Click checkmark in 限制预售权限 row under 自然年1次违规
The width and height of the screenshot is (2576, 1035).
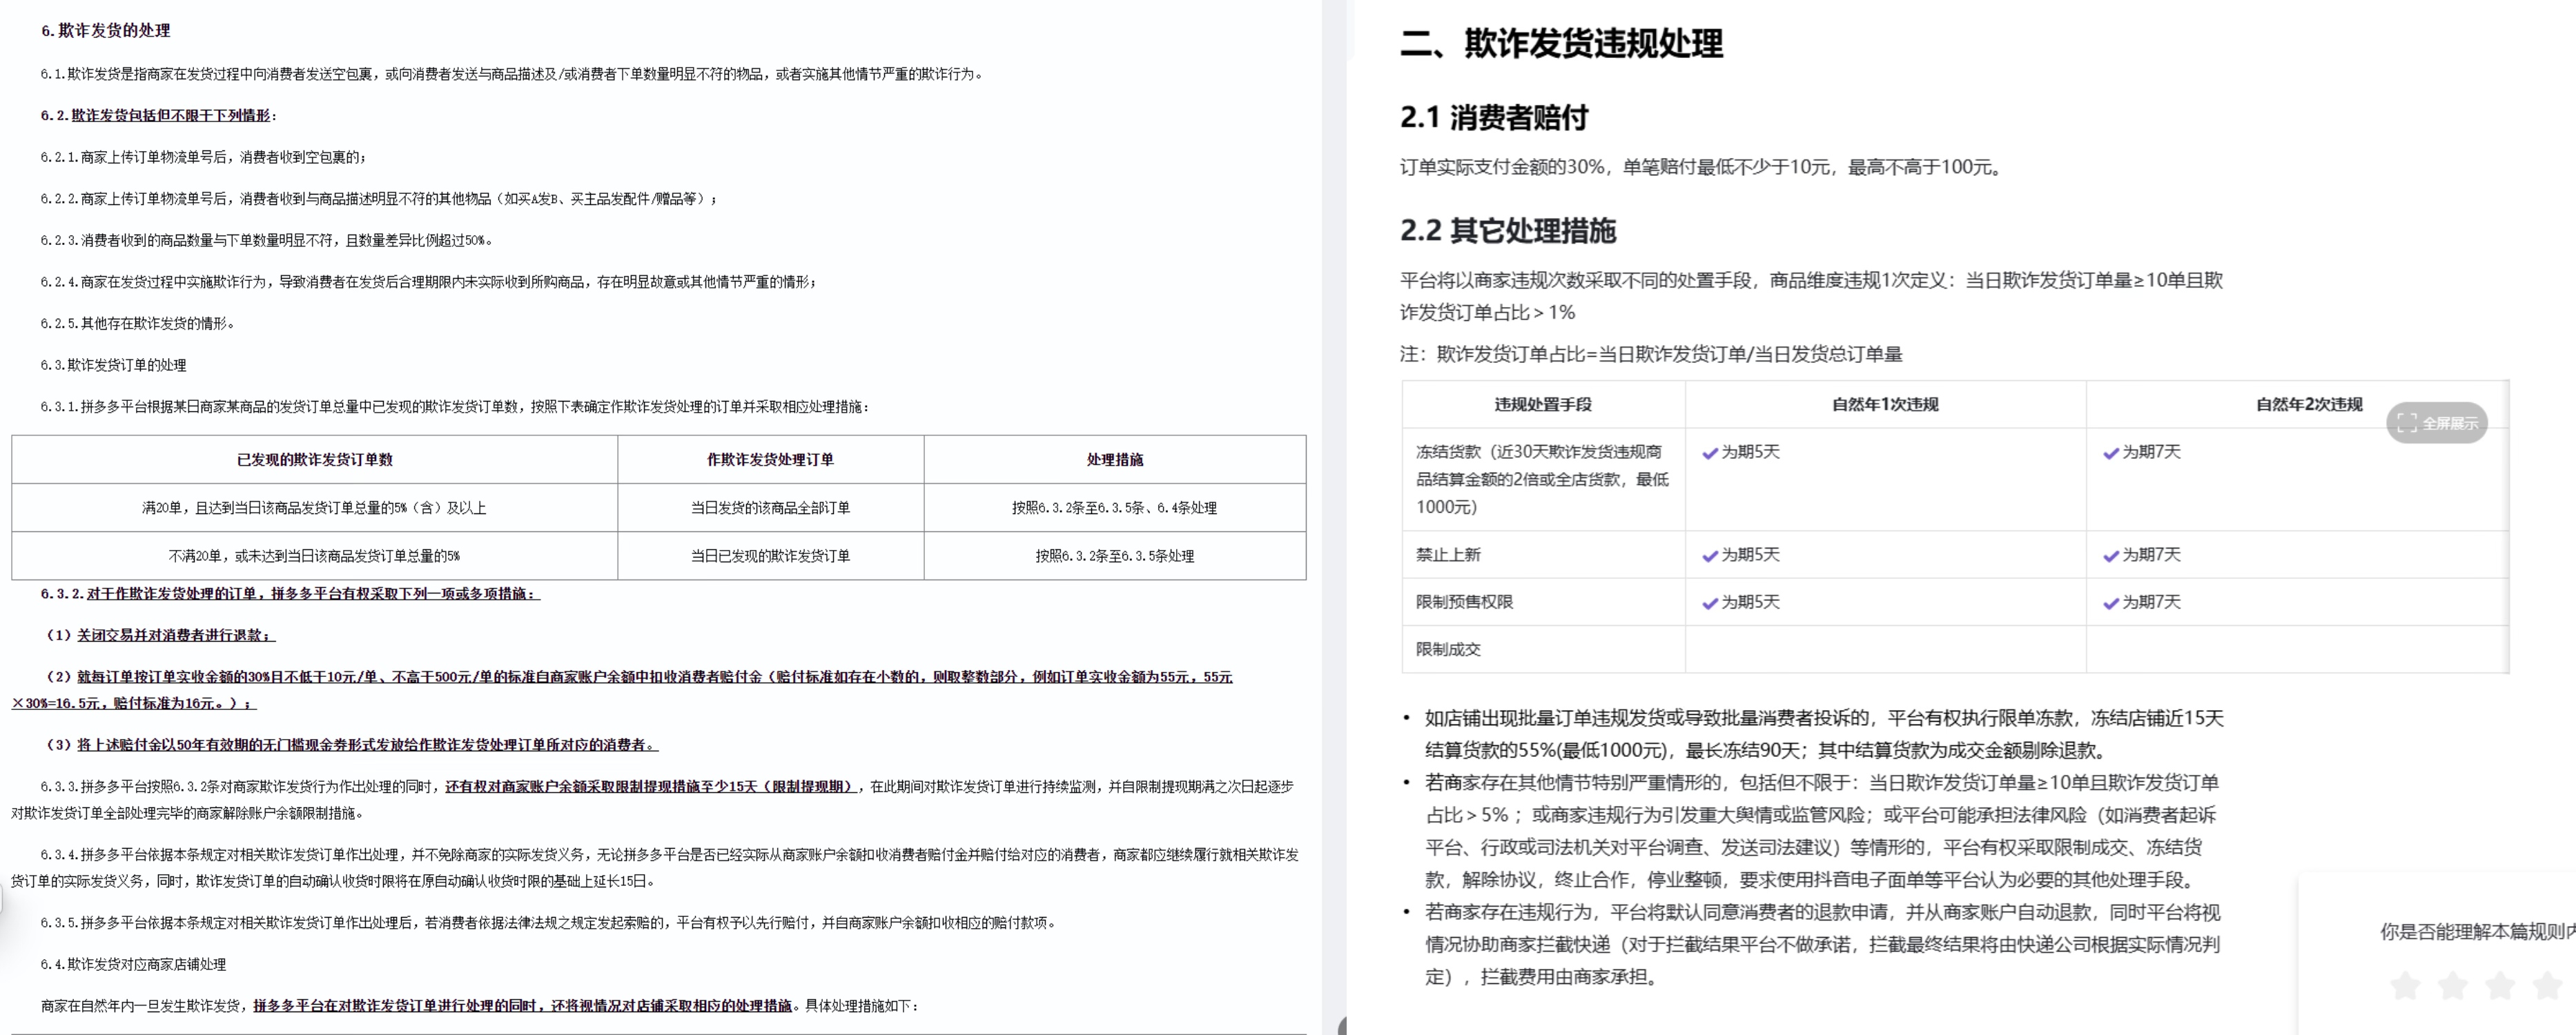click(1710, 603)
